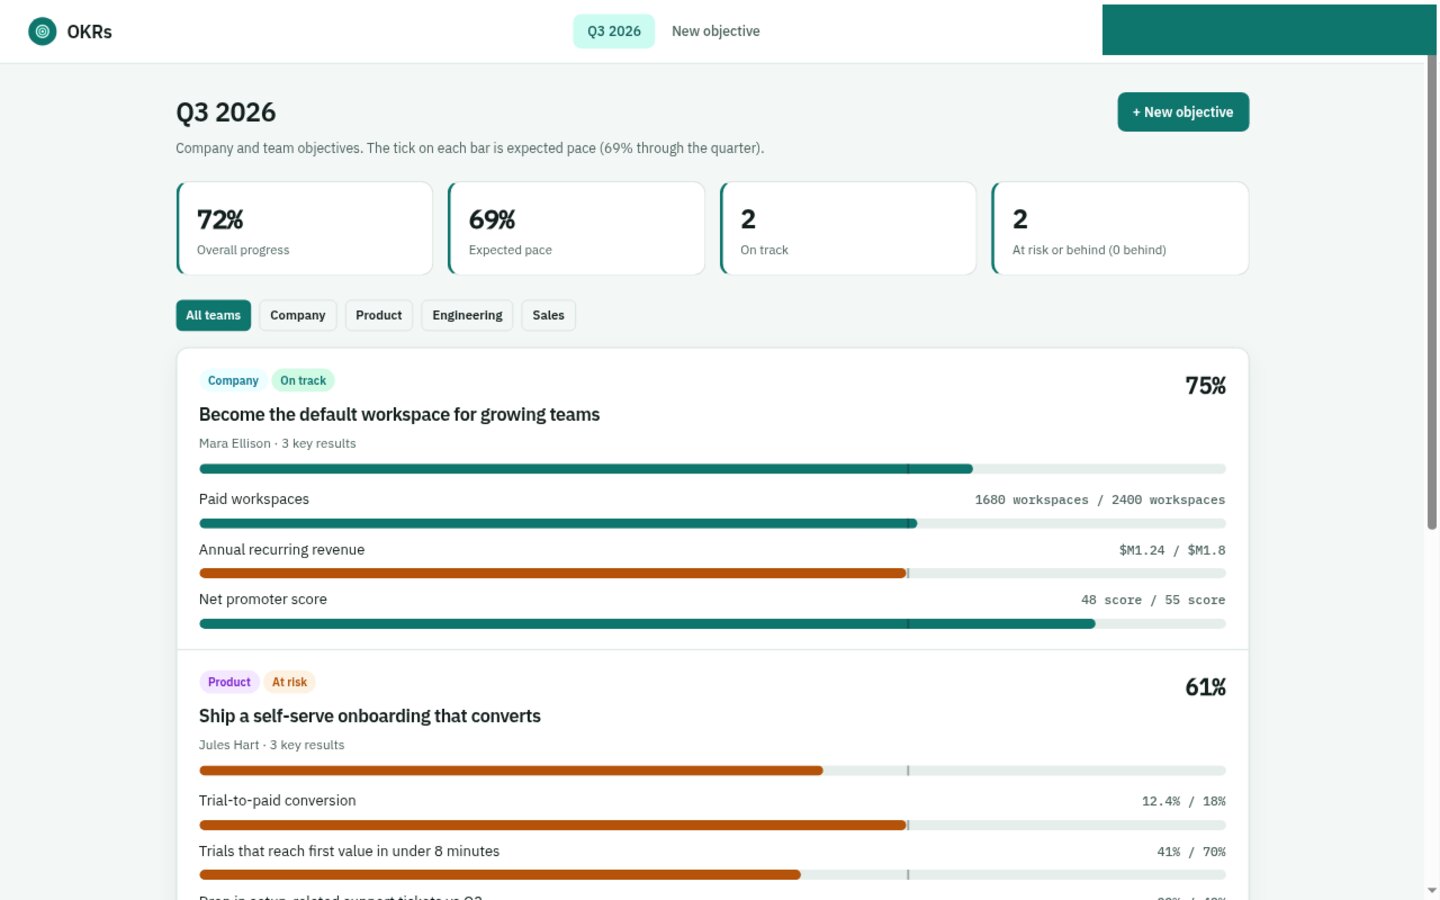The height and width of the screenshot is (900, 1440).
Task: Click the OKRs target logo icon
Action: click(42, 31)
